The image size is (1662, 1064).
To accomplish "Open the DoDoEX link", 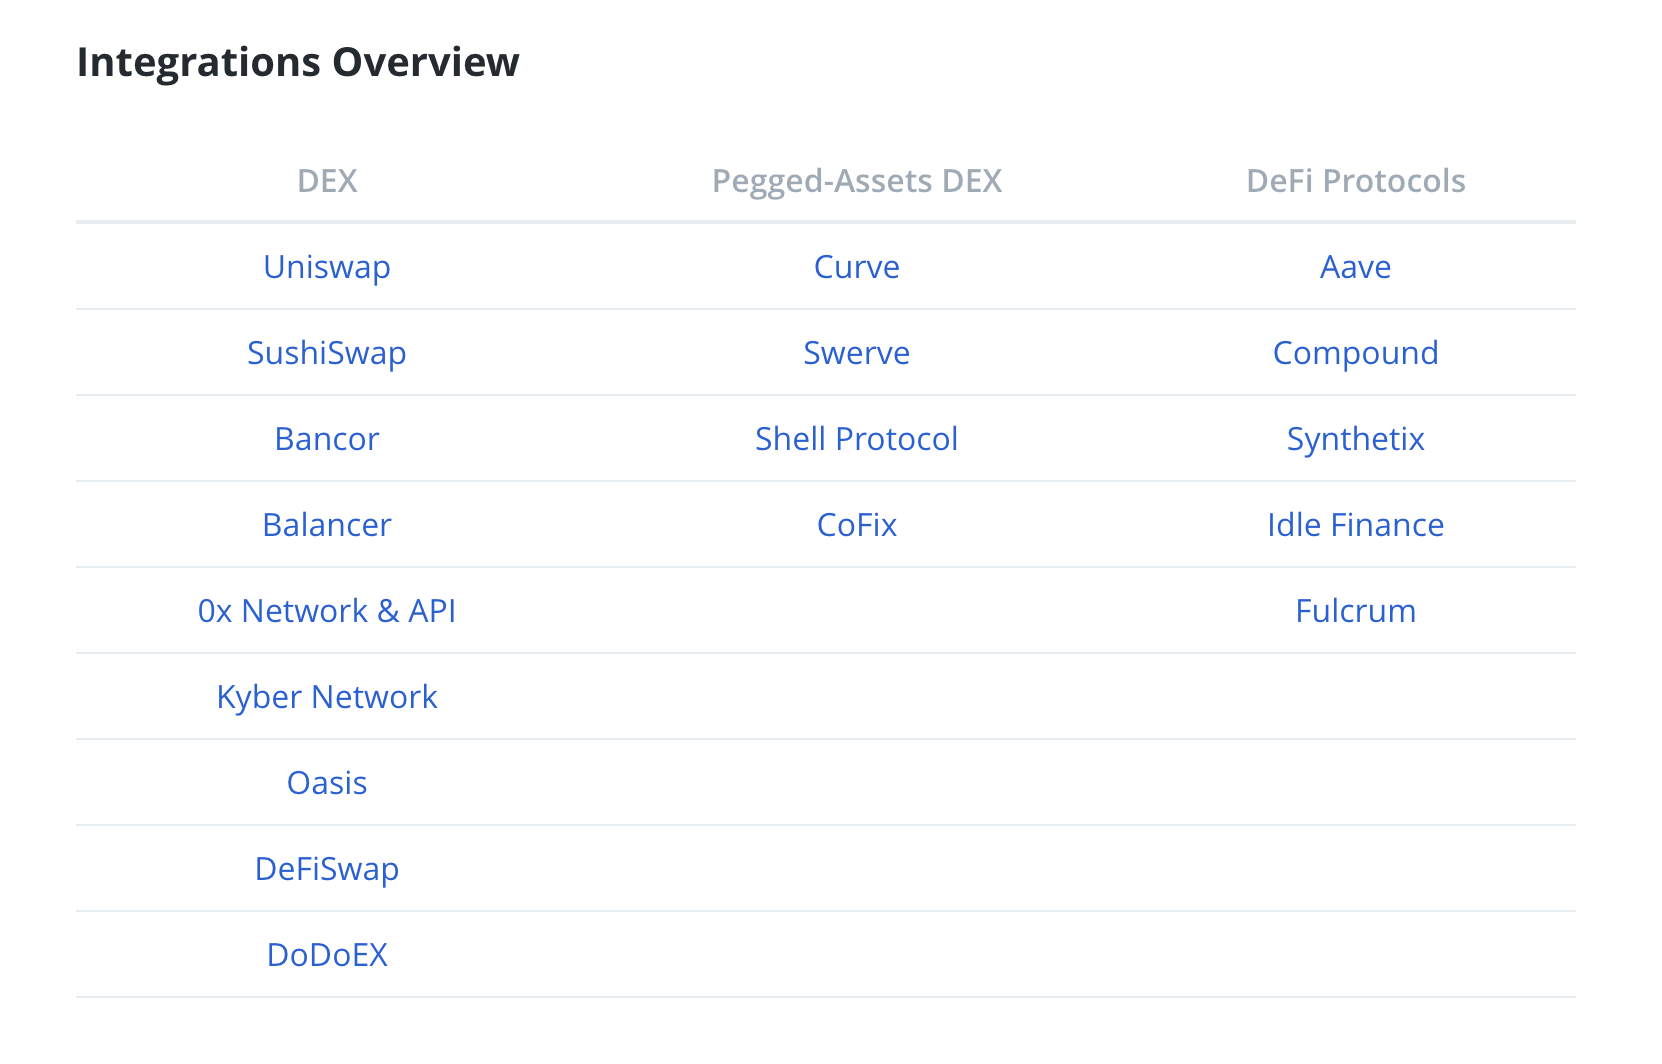I will click(327, 955).
